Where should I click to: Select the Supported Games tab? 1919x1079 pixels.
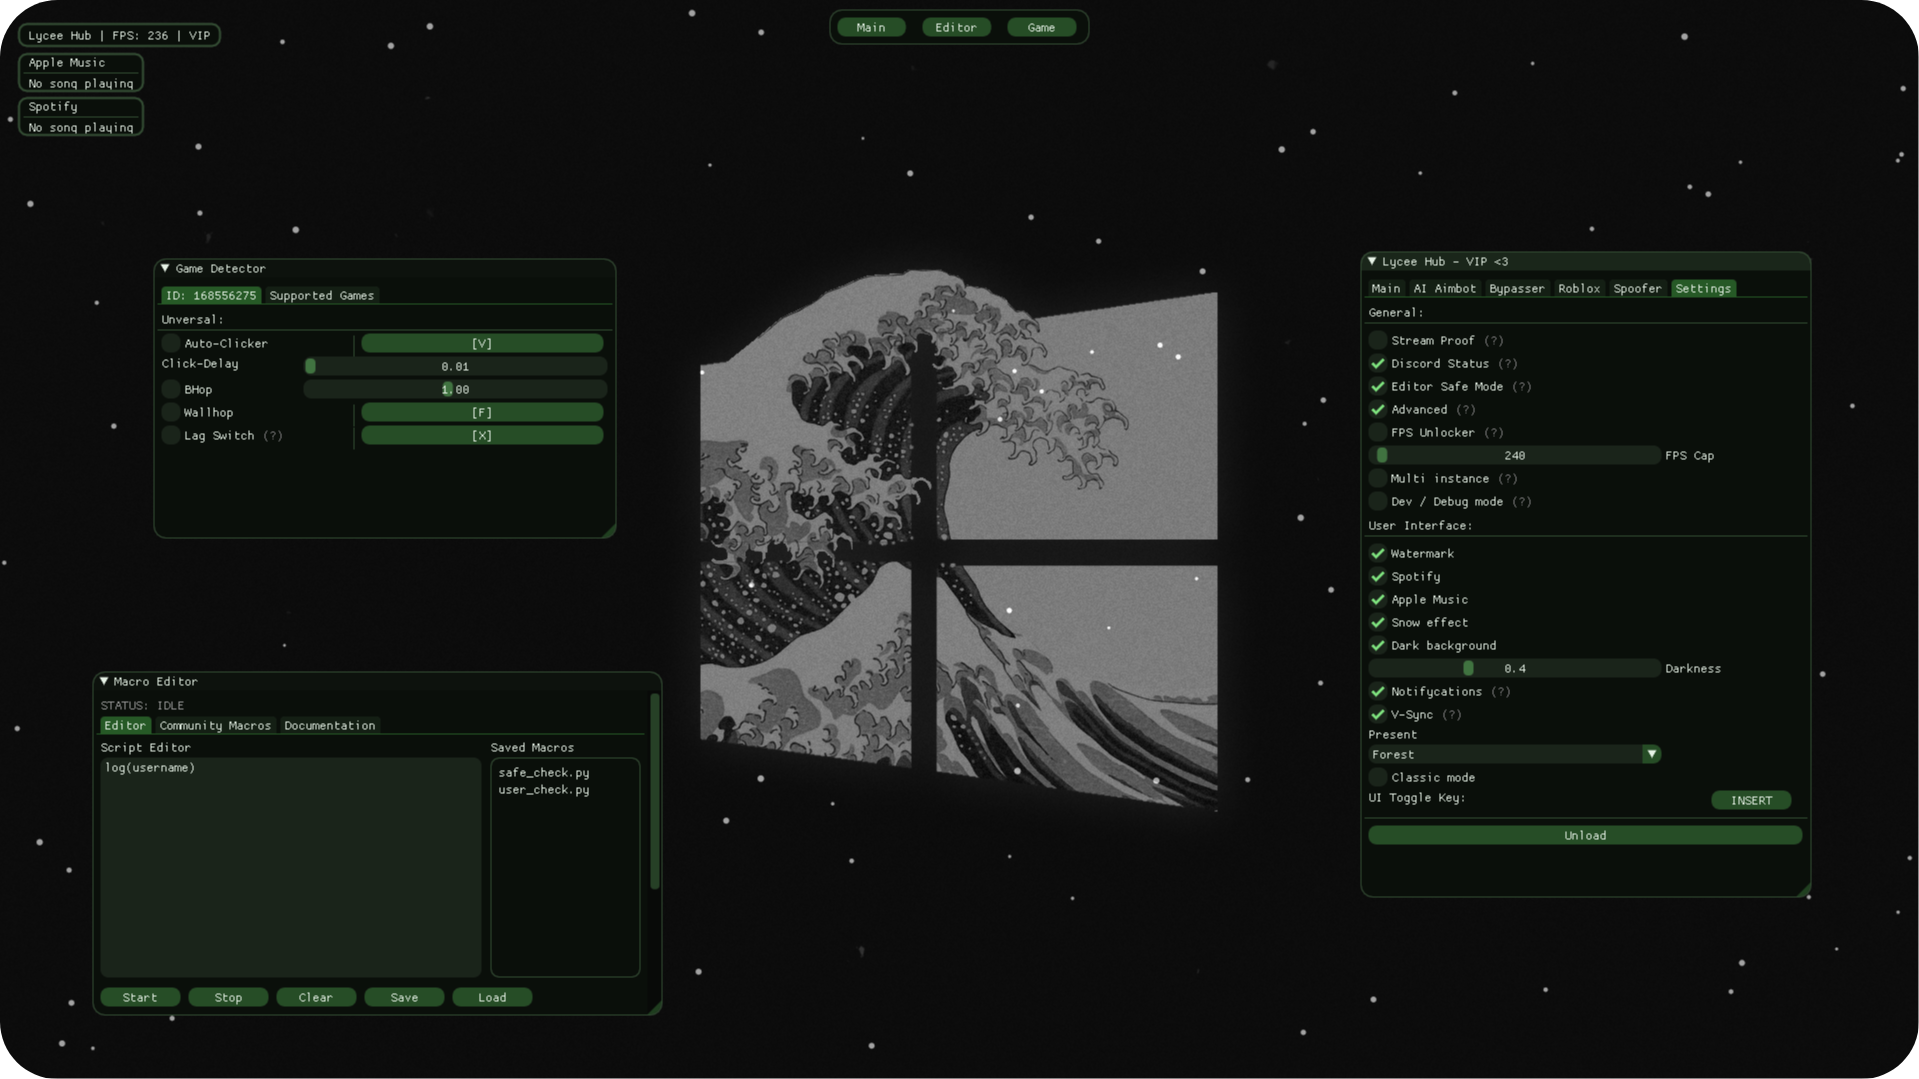(321, 295)
